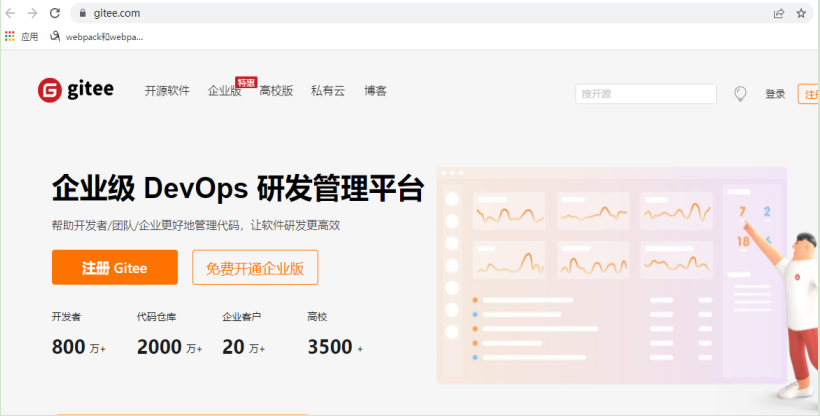Image resolution: width=820 pixels, height=416 pixels.
Task: Click the 帮助开发者/团队/企业 subtitle text
Action: pyautogui.click(x=196, y=226)
